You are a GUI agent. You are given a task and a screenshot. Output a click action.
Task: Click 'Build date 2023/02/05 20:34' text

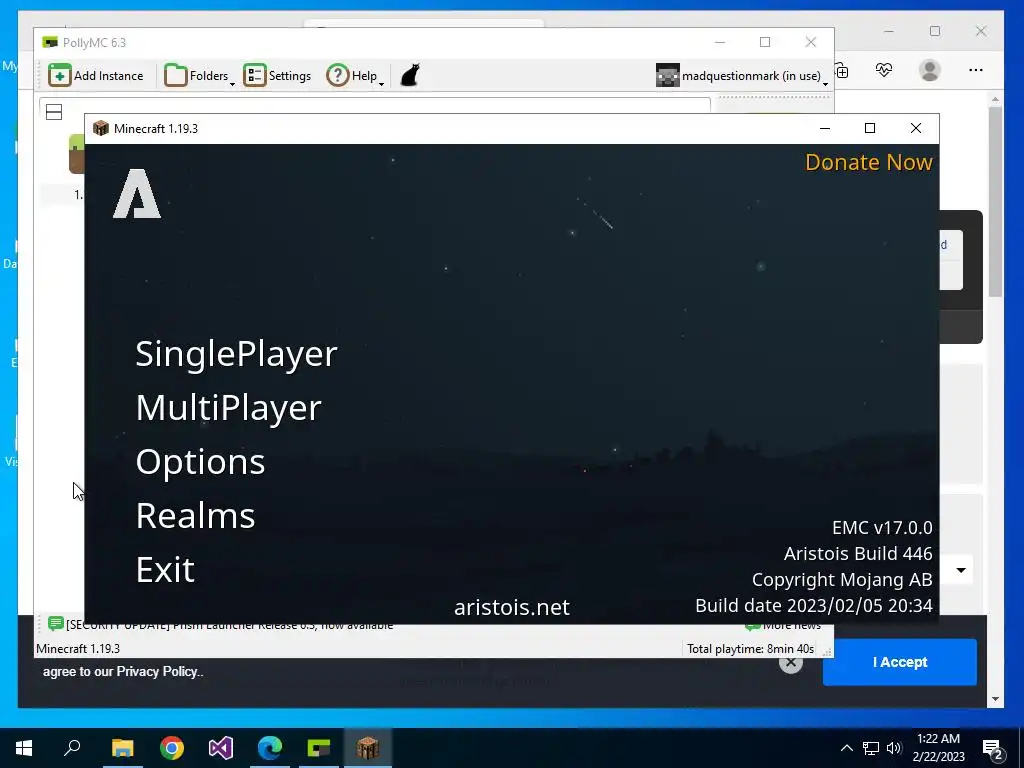tap(814, 606)
